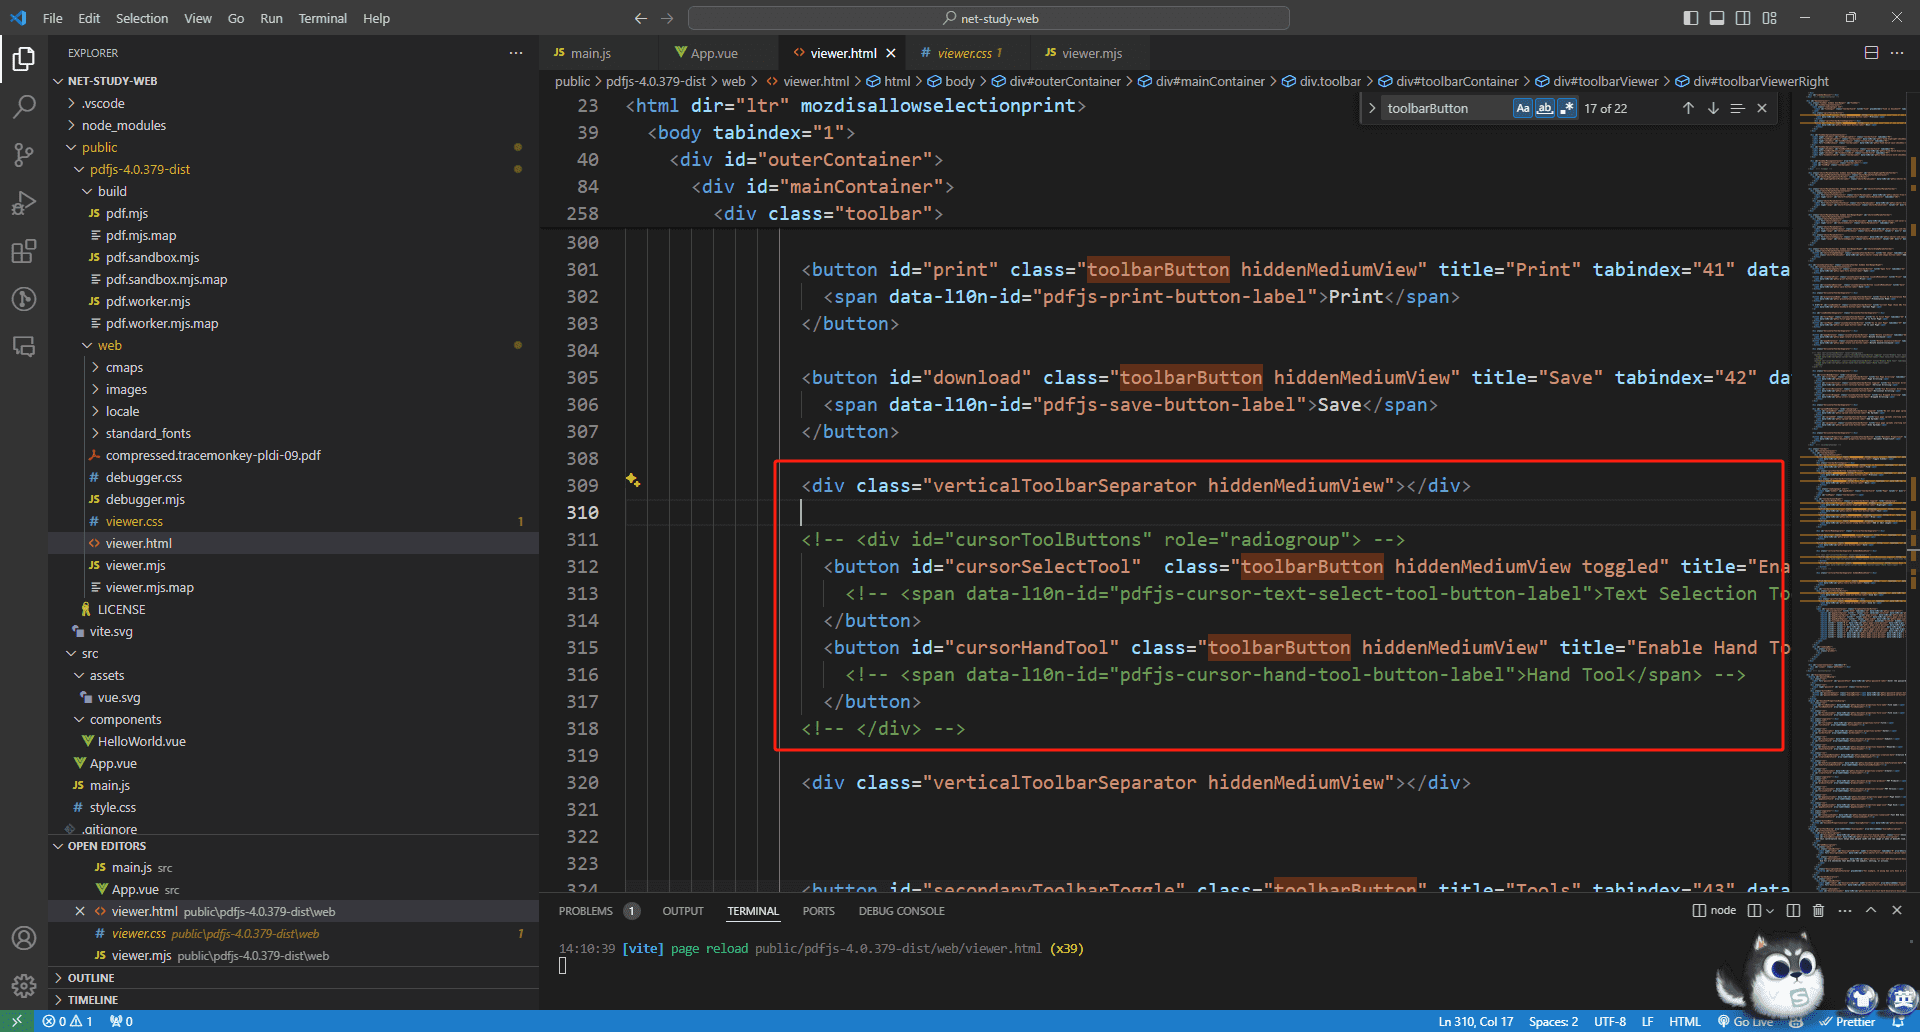Jump to next find match
The image size is (1920, 1032).
pos(1713,108)
